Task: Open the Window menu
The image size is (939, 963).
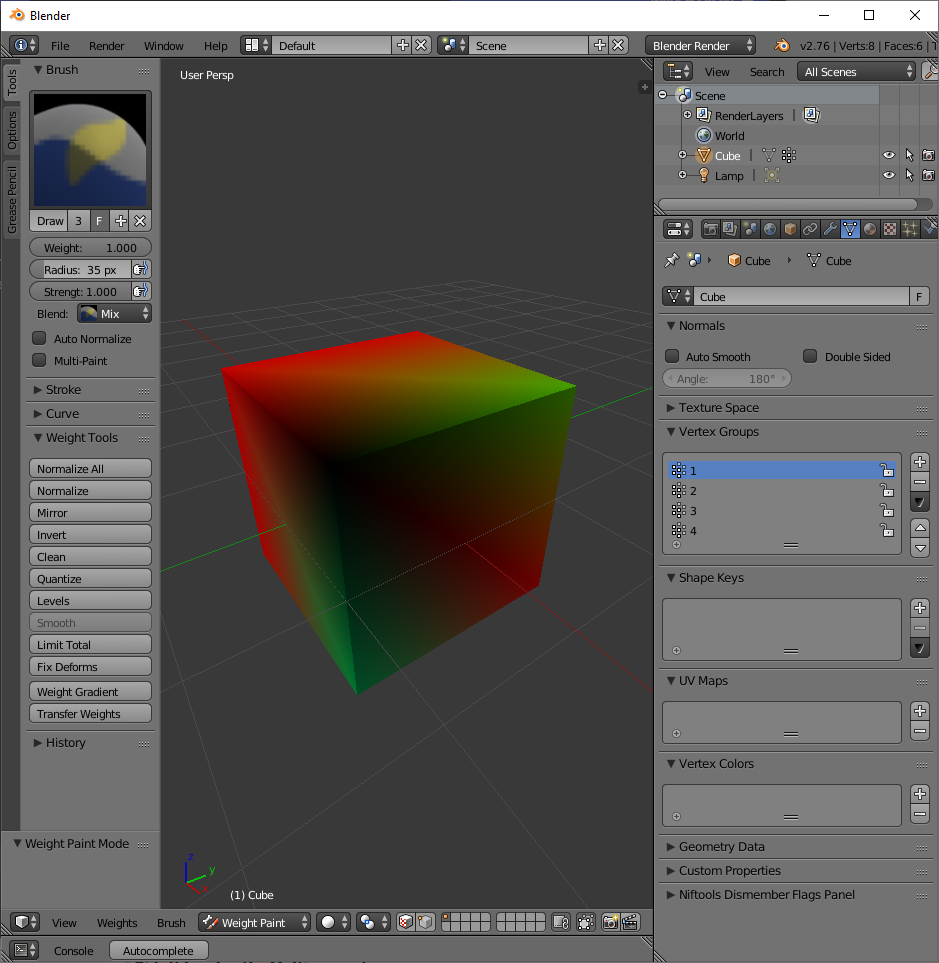Action: point(163,46)
